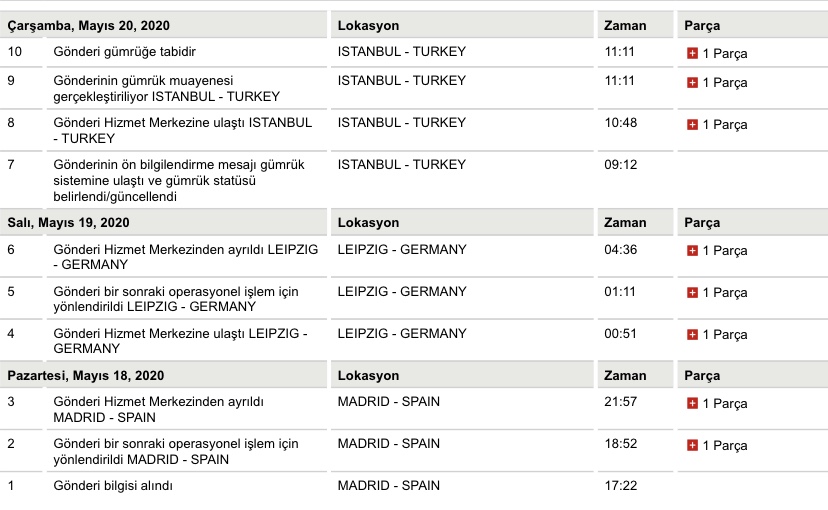Click the 'Pazartesi, Mayıs 18, 2020' date header
Screen dimensions: 828x510
(86, 375)
